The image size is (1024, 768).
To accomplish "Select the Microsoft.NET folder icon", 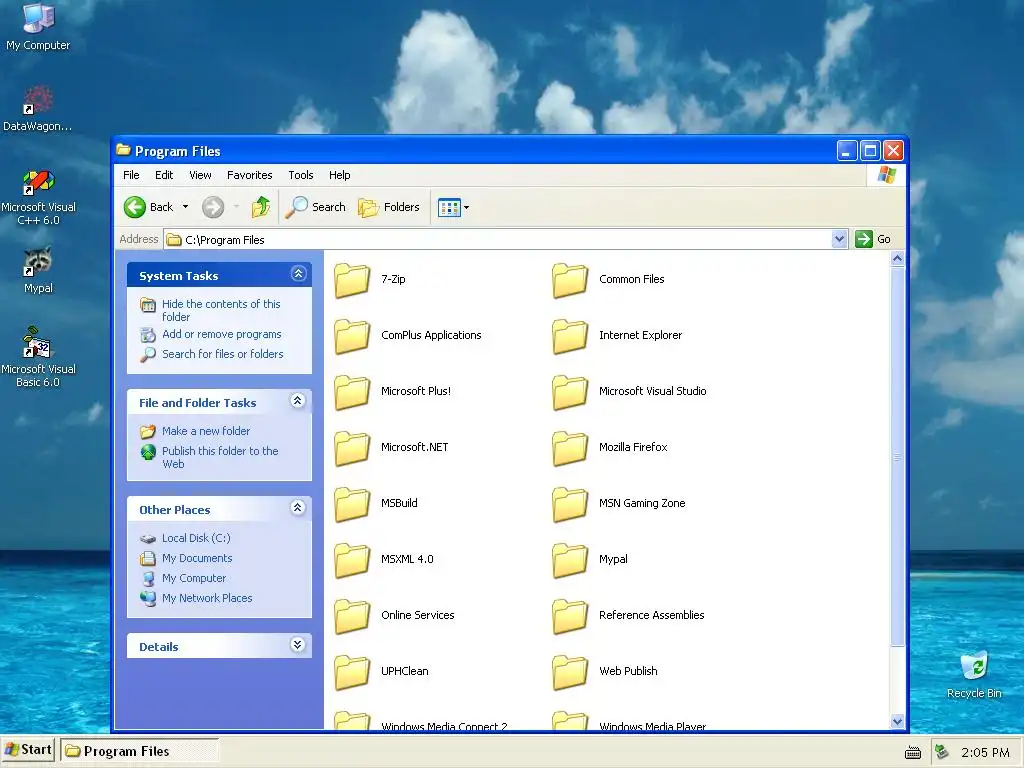I will [x=352, y=449].
